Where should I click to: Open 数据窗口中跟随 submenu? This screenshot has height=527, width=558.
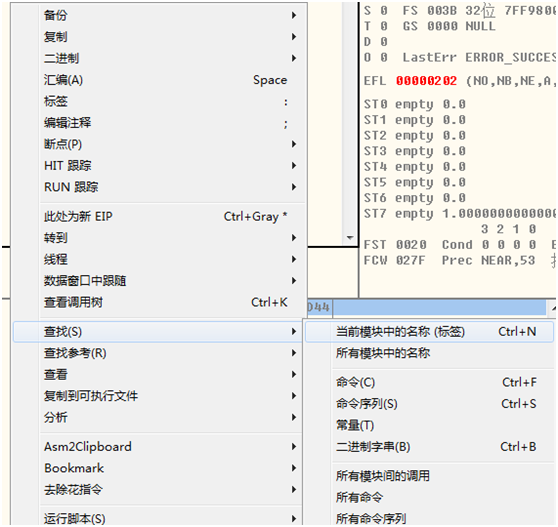pos(158,281)
